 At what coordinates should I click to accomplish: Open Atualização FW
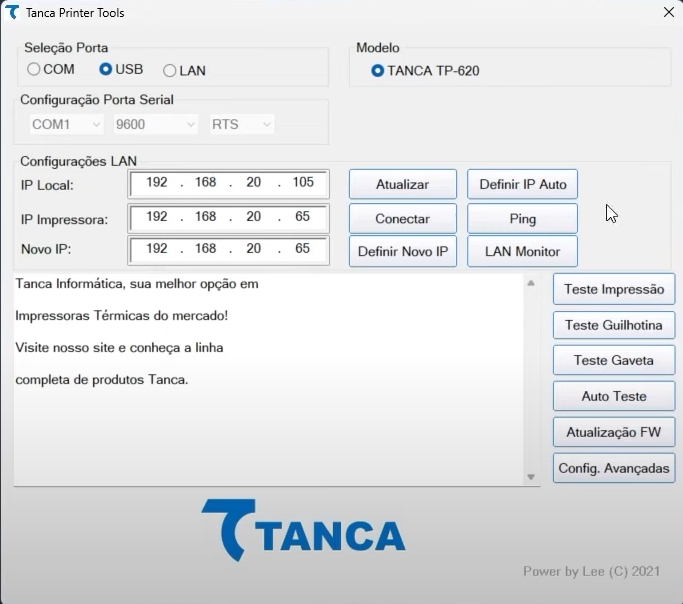[x=614, y=432]
